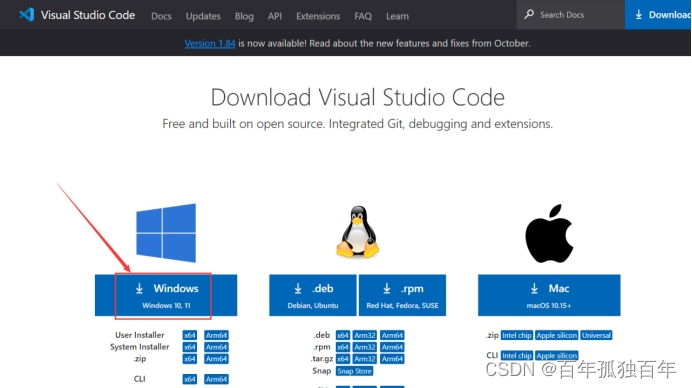Click the Linux Tux penguin image

(358, 231)
